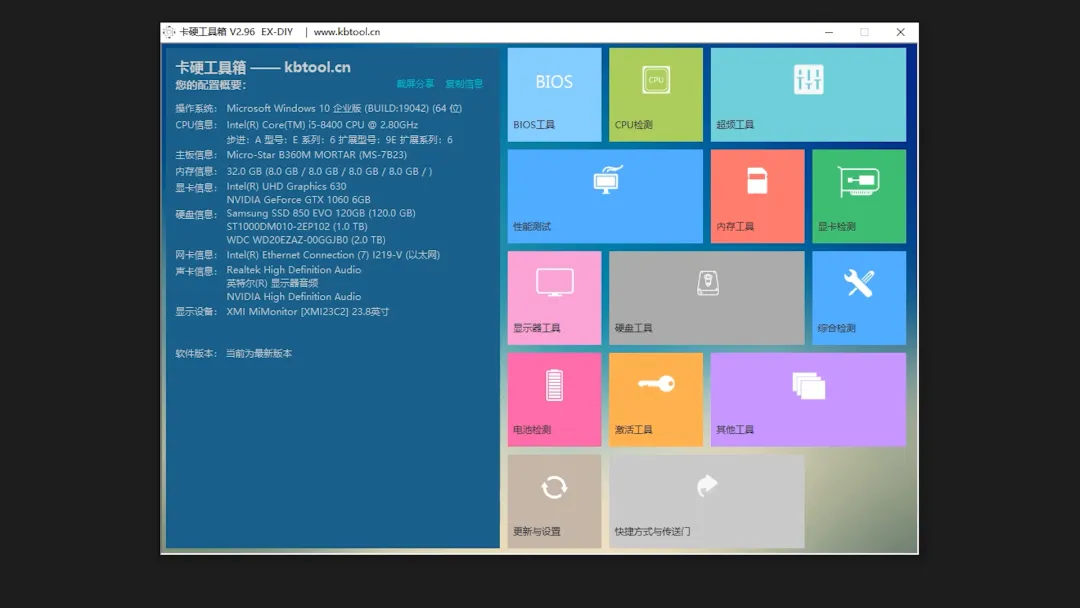Open 显示器工具 (monitor tools)
The width and height of the screenshot is (1080, 608).
[x=554, y=296]
